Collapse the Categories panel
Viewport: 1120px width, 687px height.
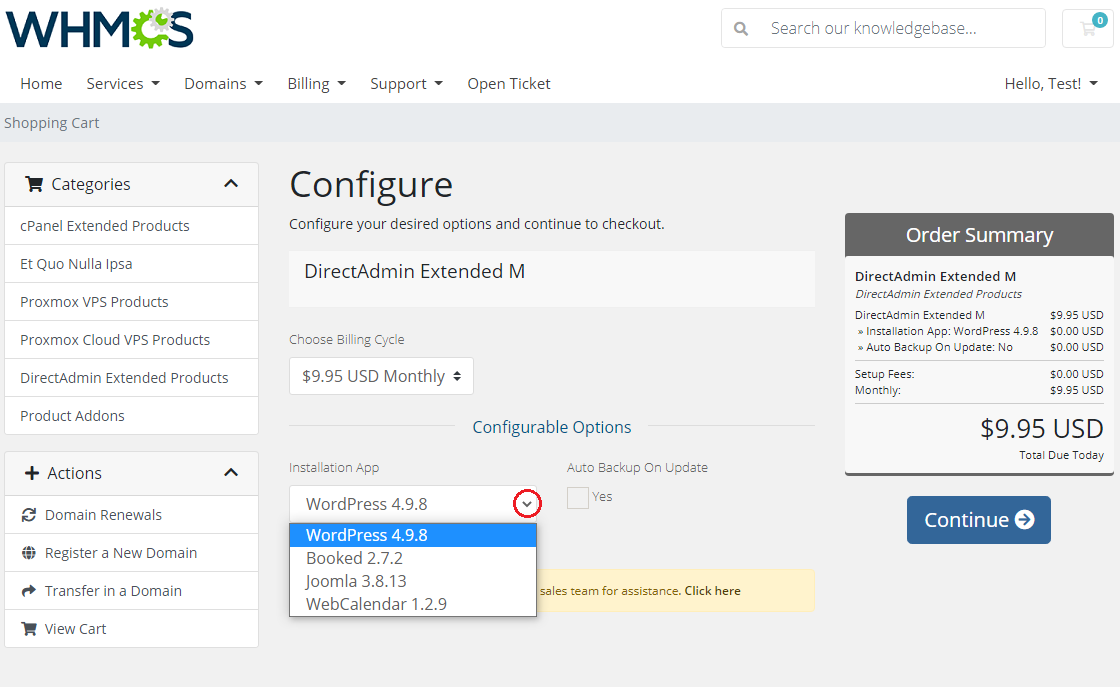231,184
